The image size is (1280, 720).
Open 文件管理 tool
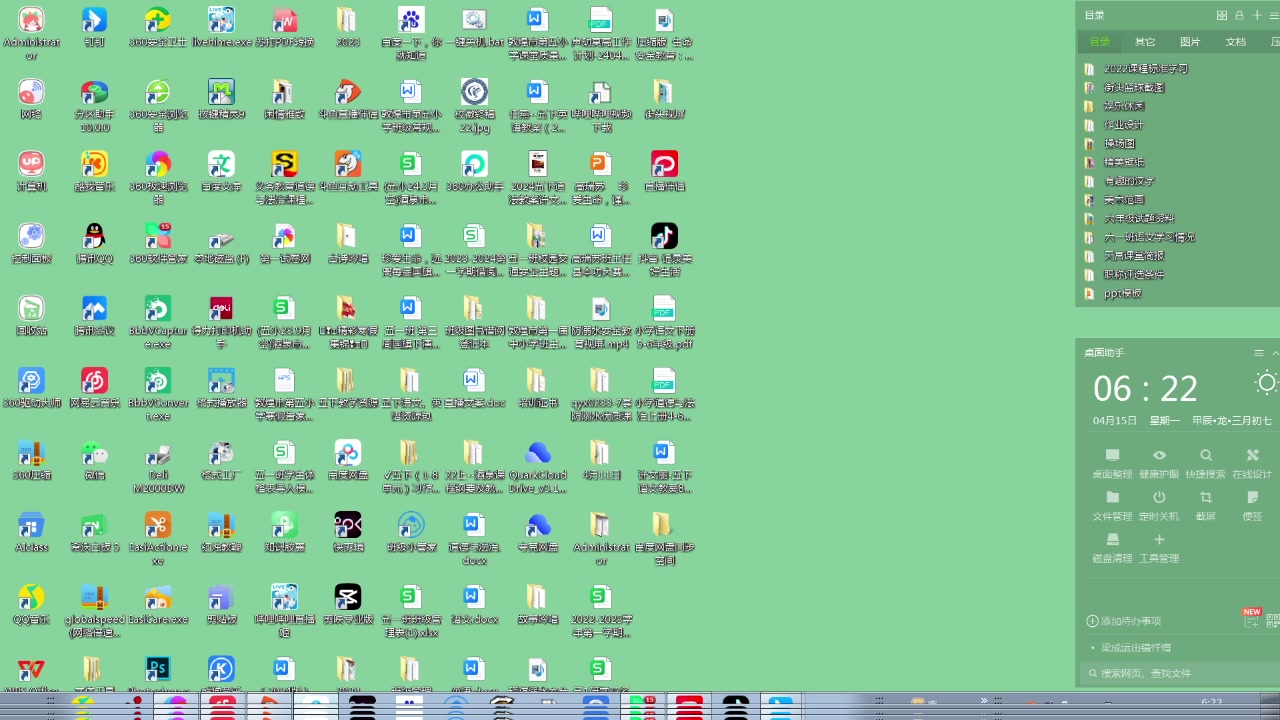pos(1112,505)
